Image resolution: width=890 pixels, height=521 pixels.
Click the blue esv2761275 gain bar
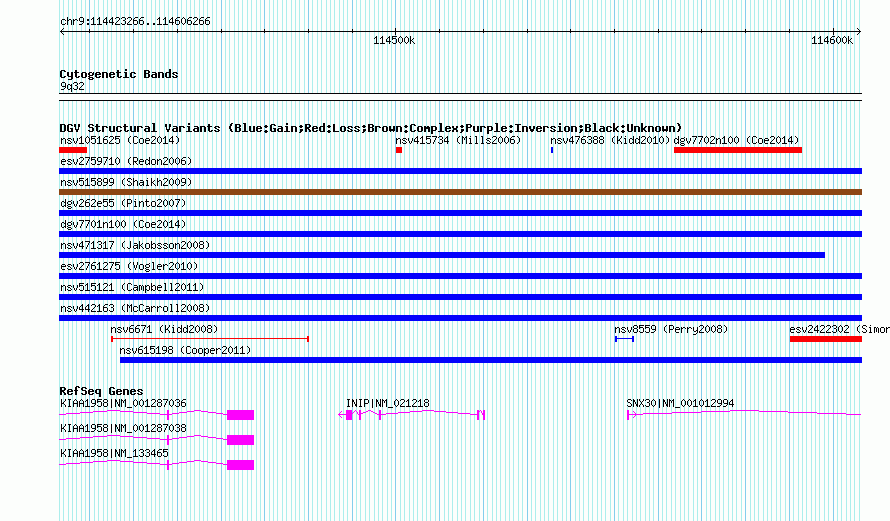460,276
